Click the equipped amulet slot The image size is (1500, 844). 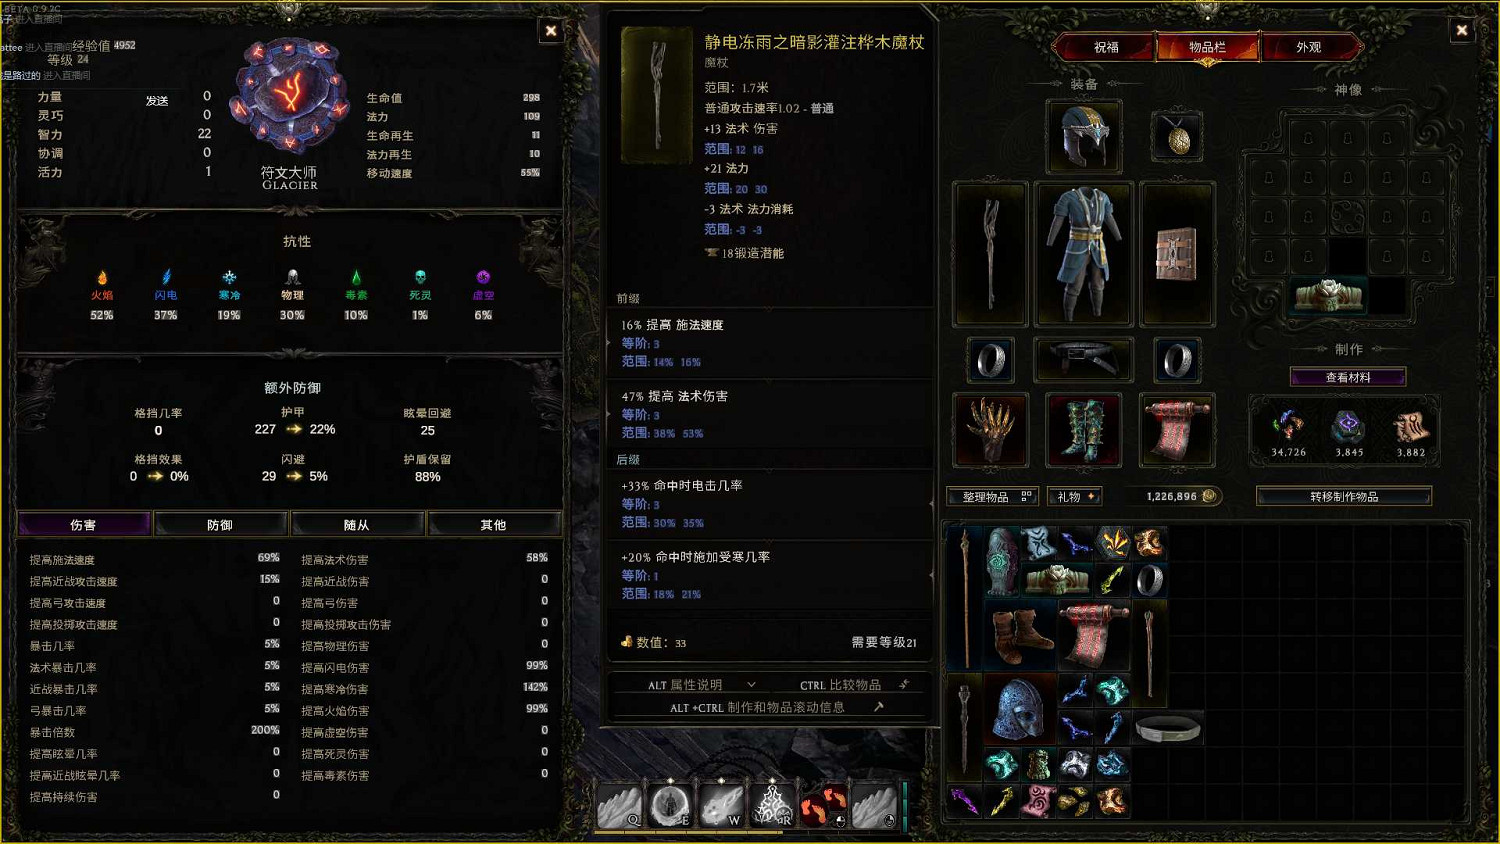1178,137
